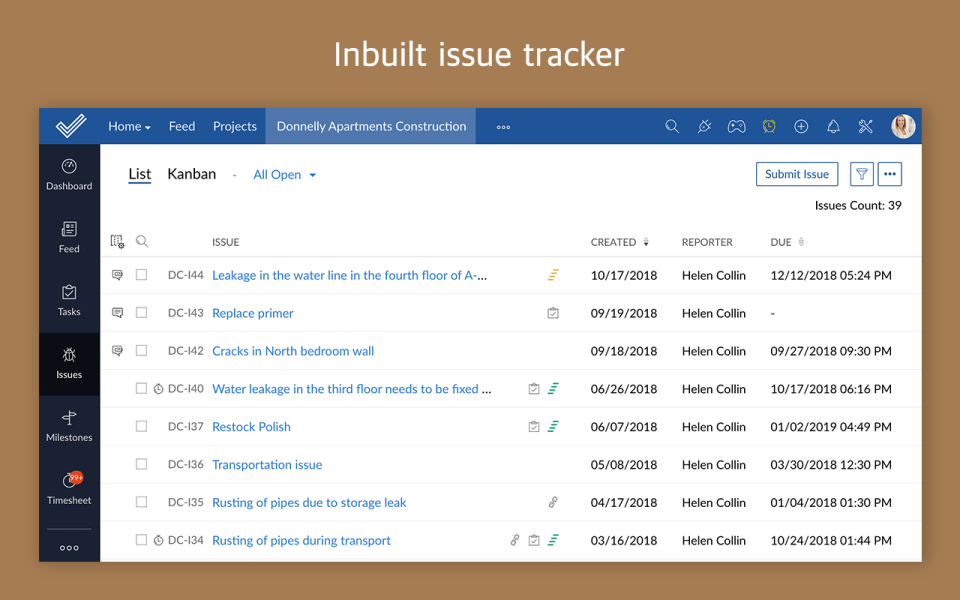Open the Projects menu in top navigation
This screenshot has height=600, width=960.
(x=234, y=126)
